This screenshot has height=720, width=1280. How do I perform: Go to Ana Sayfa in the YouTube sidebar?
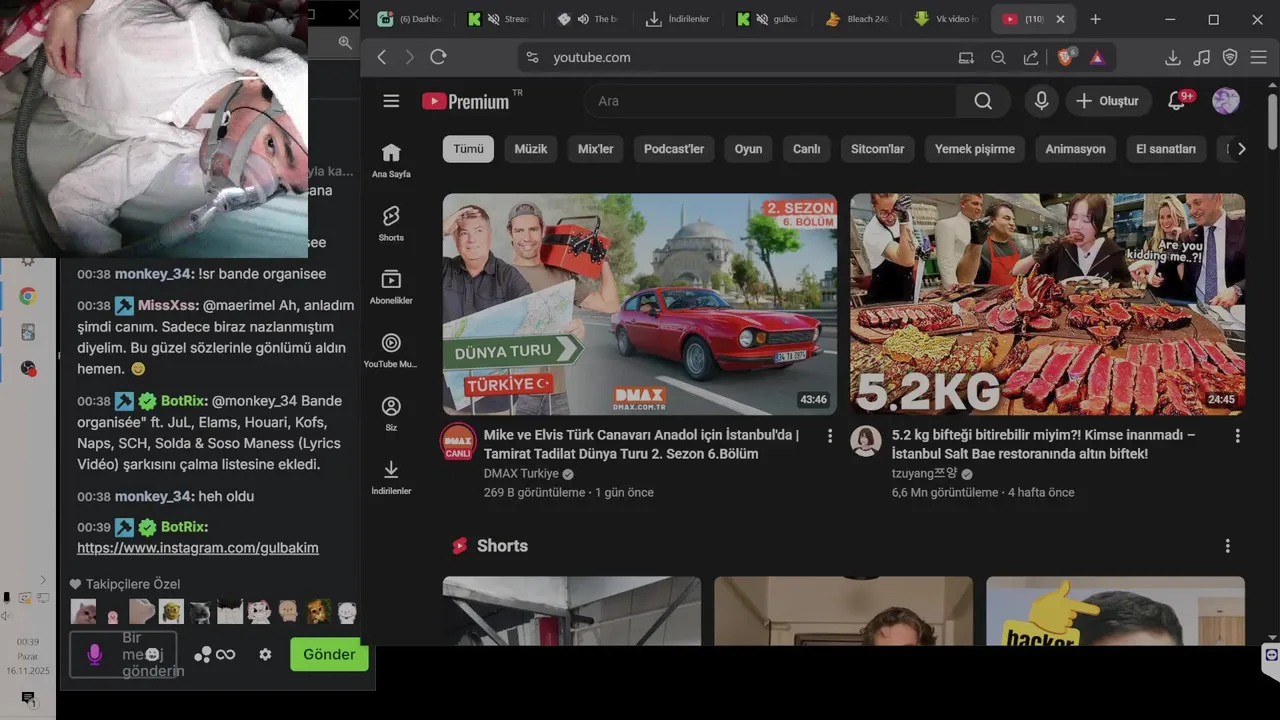pos(391,160)
